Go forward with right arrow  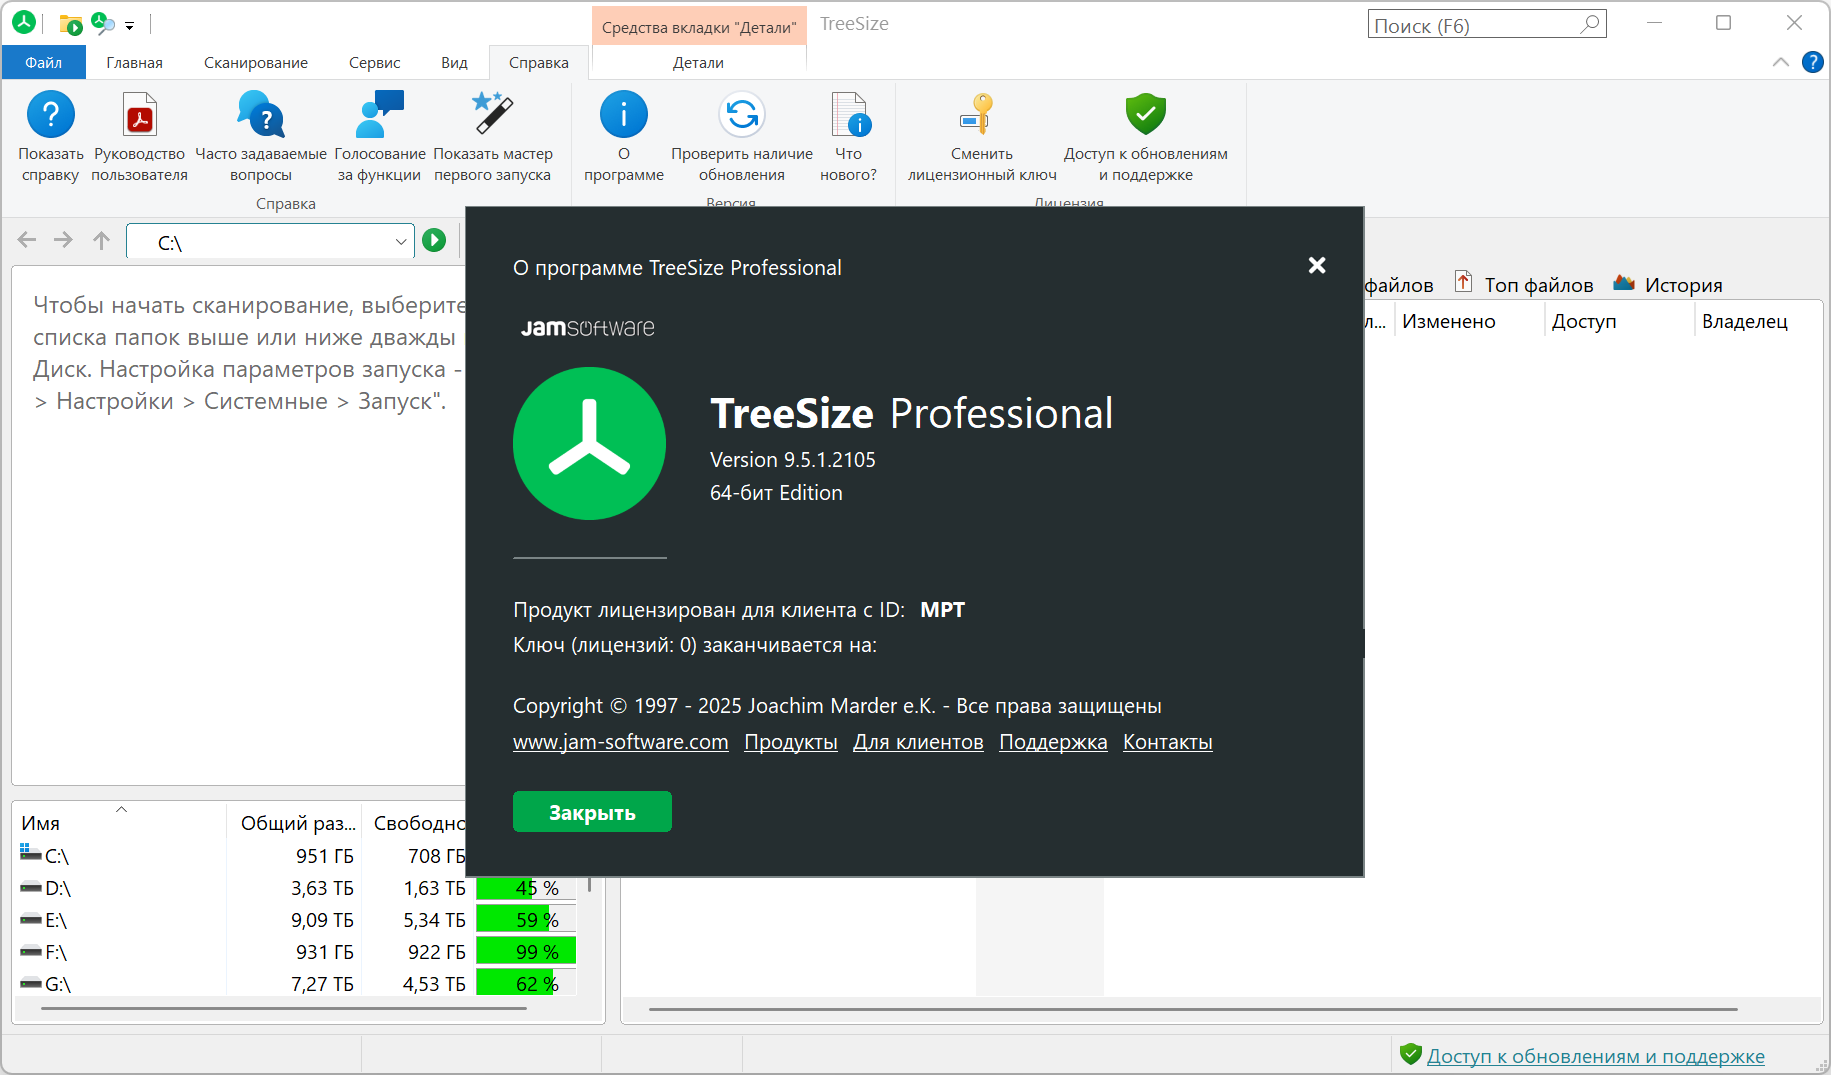coord(63,240)
